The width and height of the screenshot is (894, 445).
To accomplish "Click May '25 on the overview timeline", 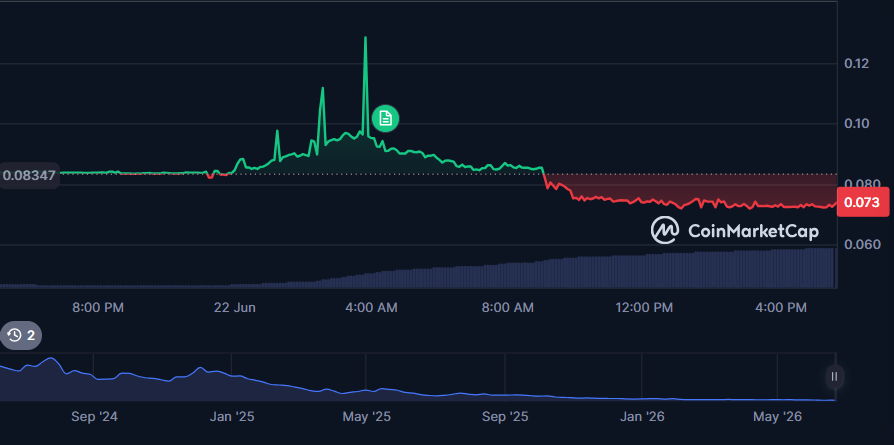I will tap(367, 417).
